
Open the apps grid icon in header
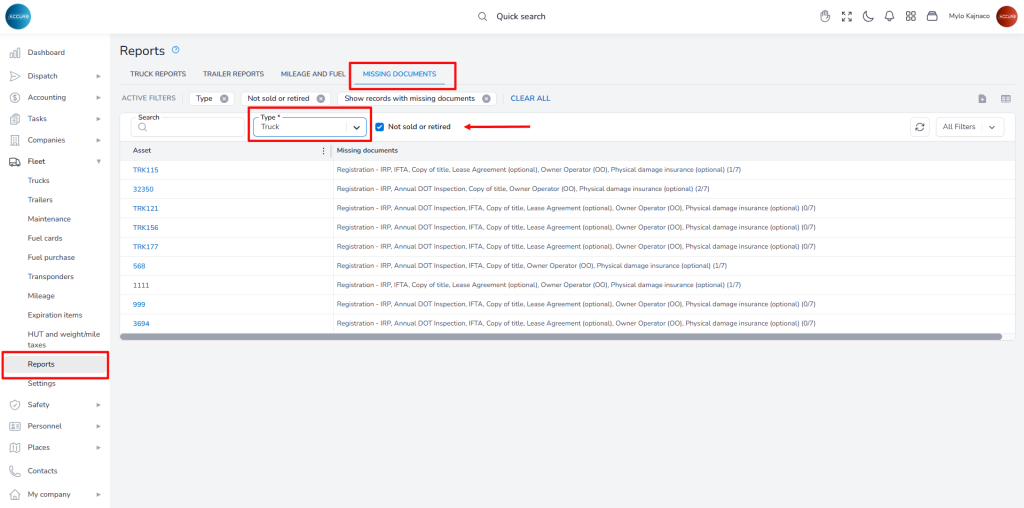pyautogui.click(x=911, y=16)
